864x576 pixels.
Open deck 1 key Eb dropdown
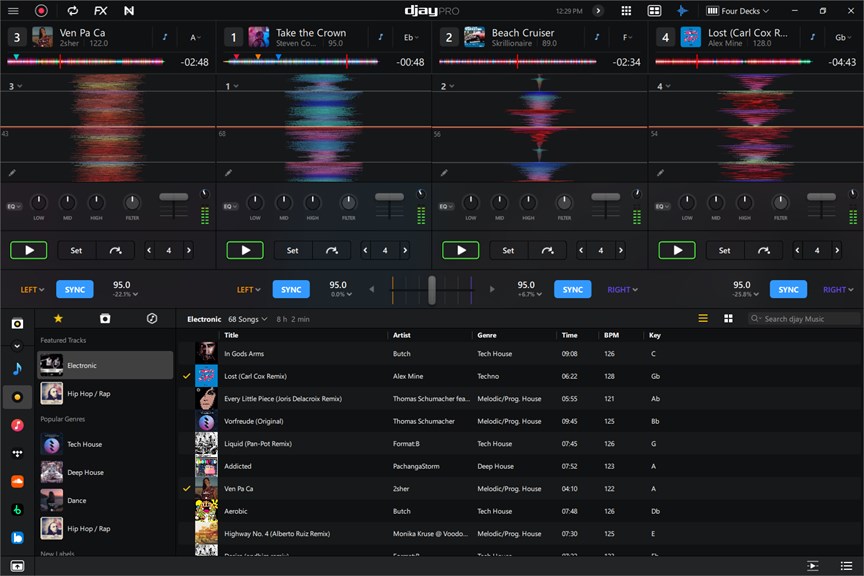pos(411,37)
